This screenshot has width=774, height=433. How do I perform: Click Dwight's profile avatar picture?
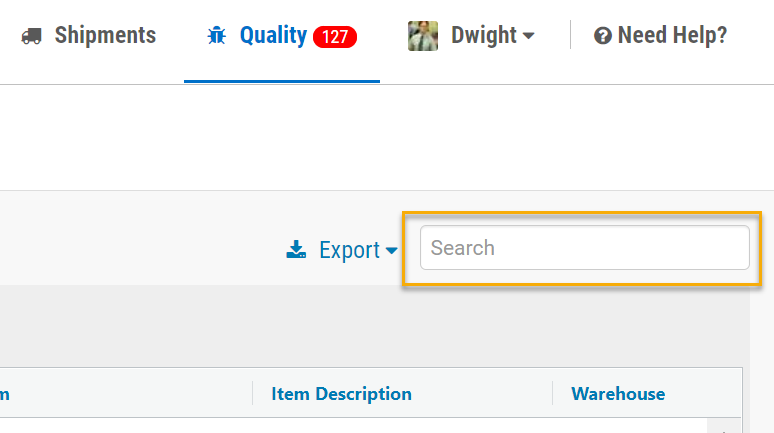click(x=423, y=36)
